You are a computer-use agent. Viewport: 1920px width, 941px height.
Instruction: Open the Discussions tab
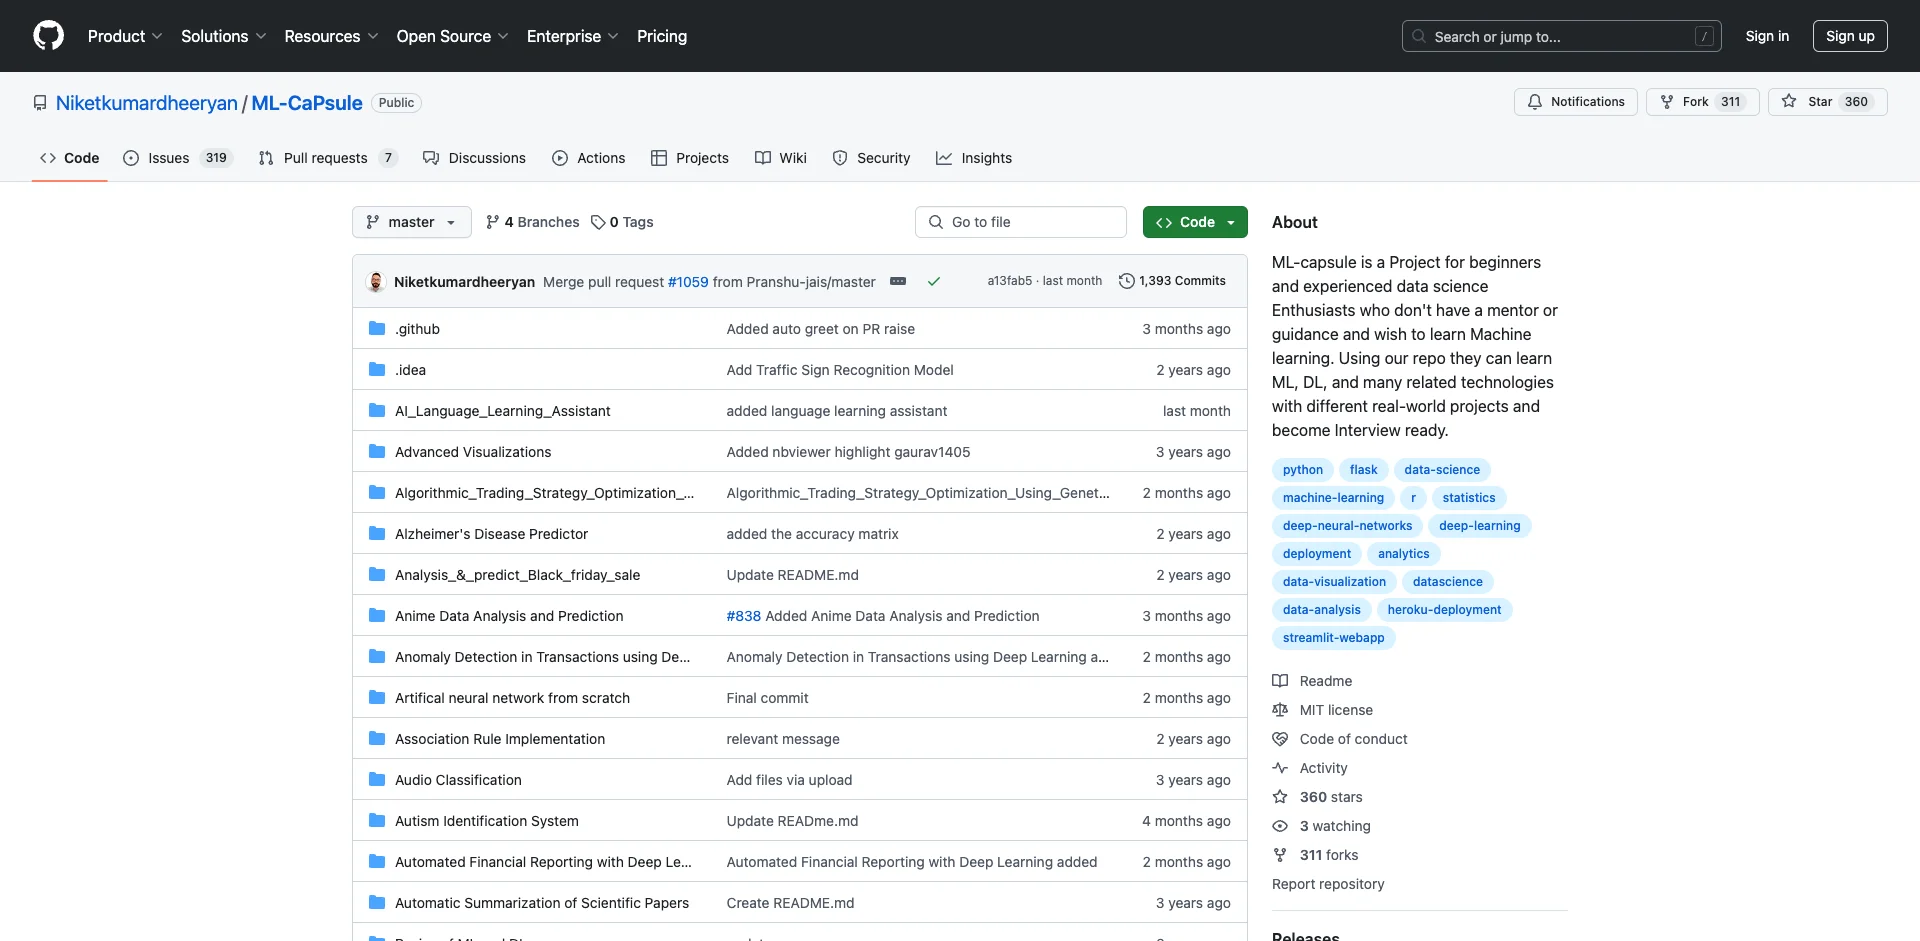tap(474, 158)
